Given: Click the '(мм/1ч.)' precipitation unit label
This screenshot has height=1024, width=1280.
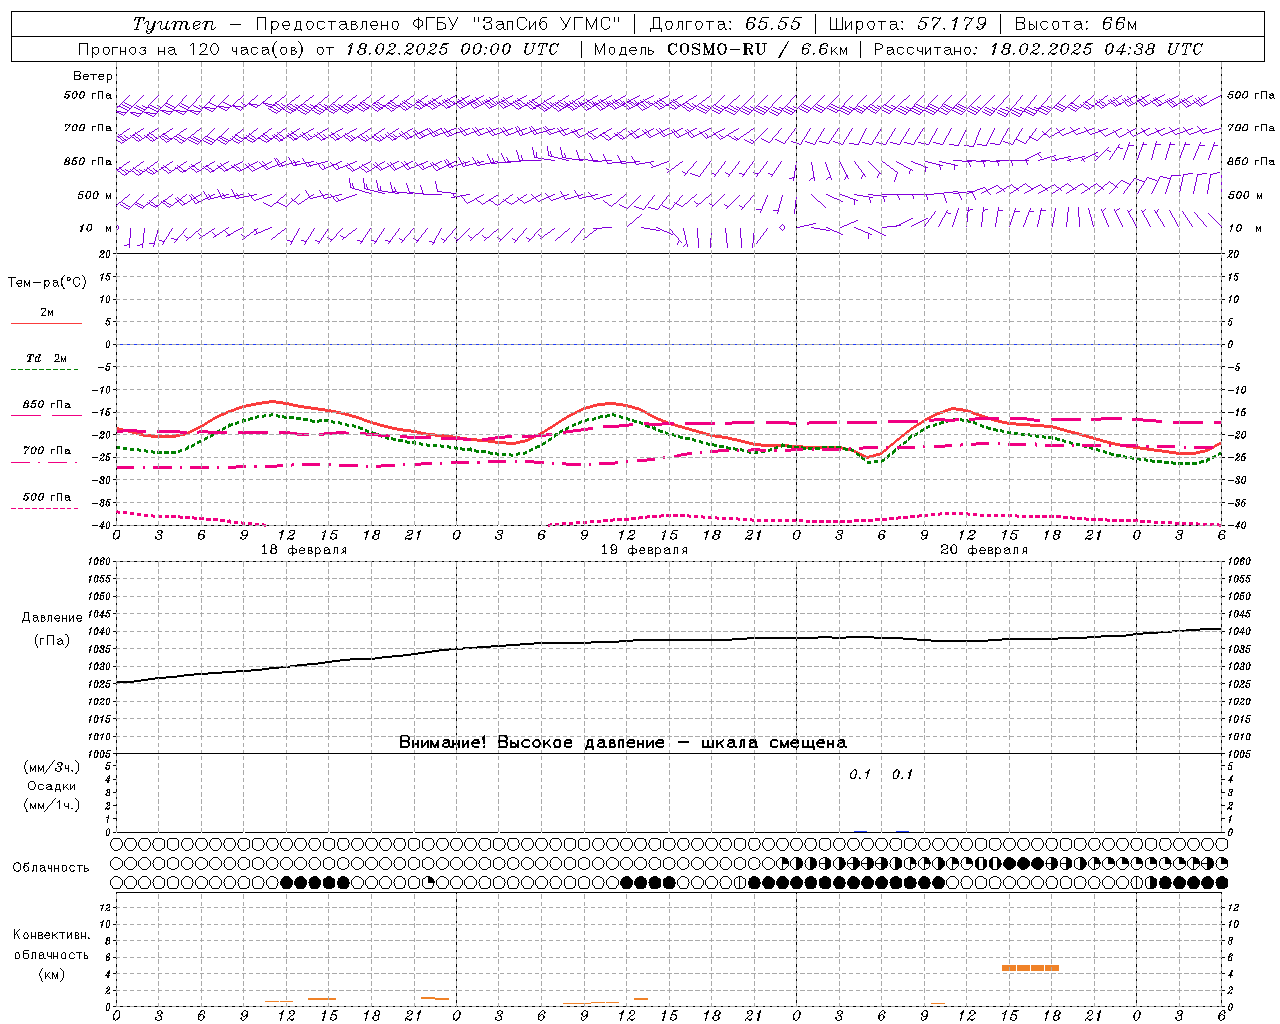Looking at the screenshot, I should click(52, 805).
